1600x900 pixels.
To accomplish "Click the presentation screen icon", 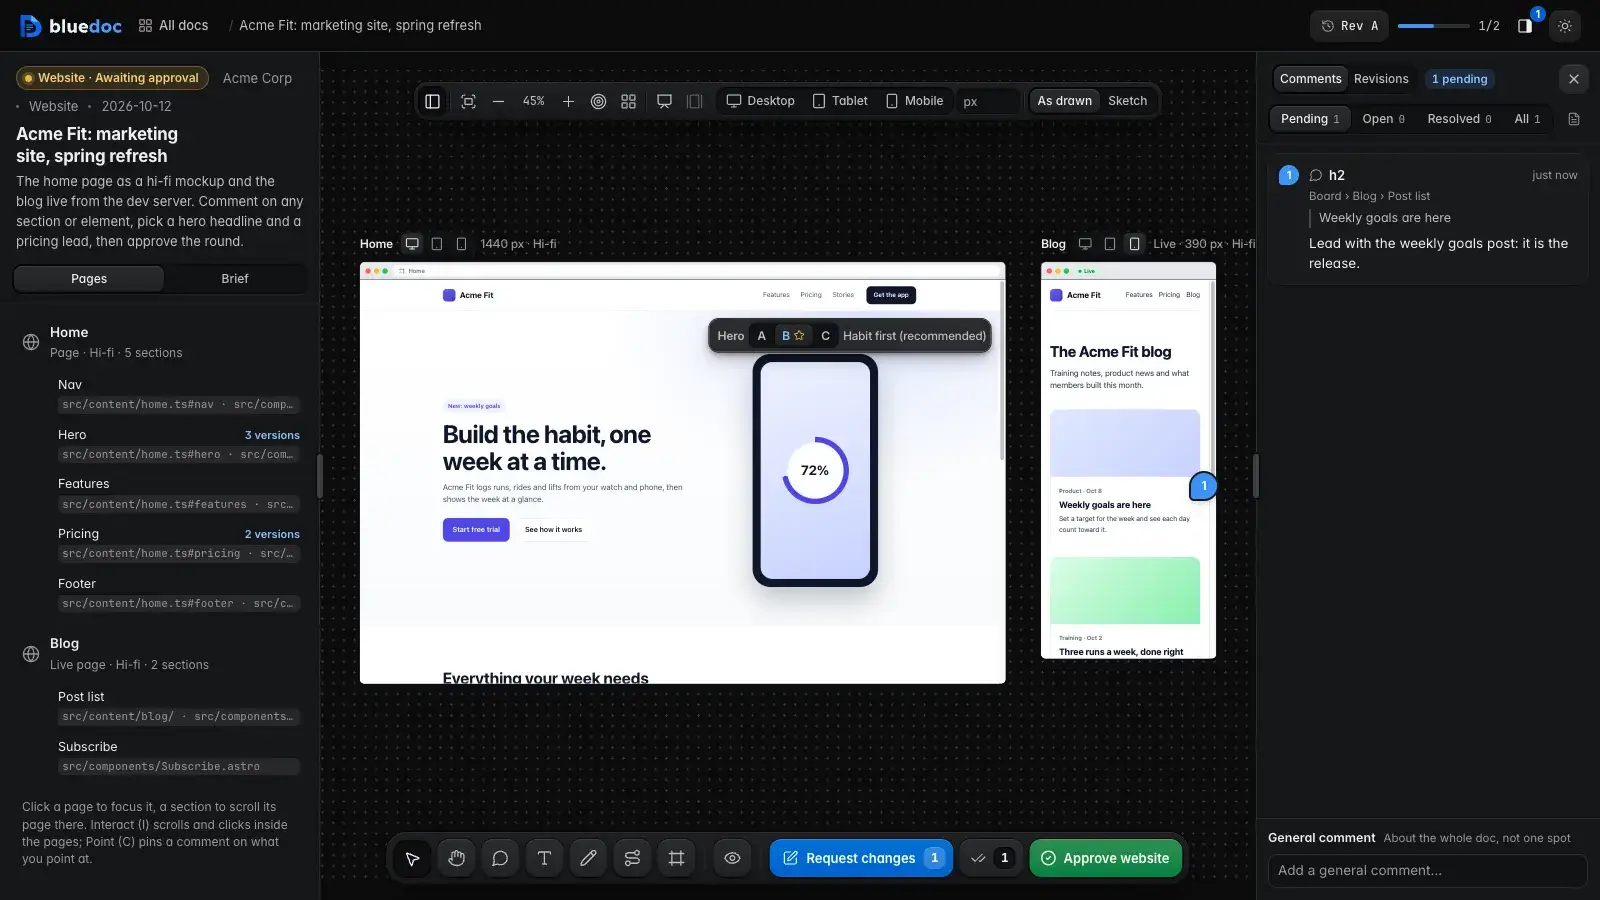I will click(664, 101).
